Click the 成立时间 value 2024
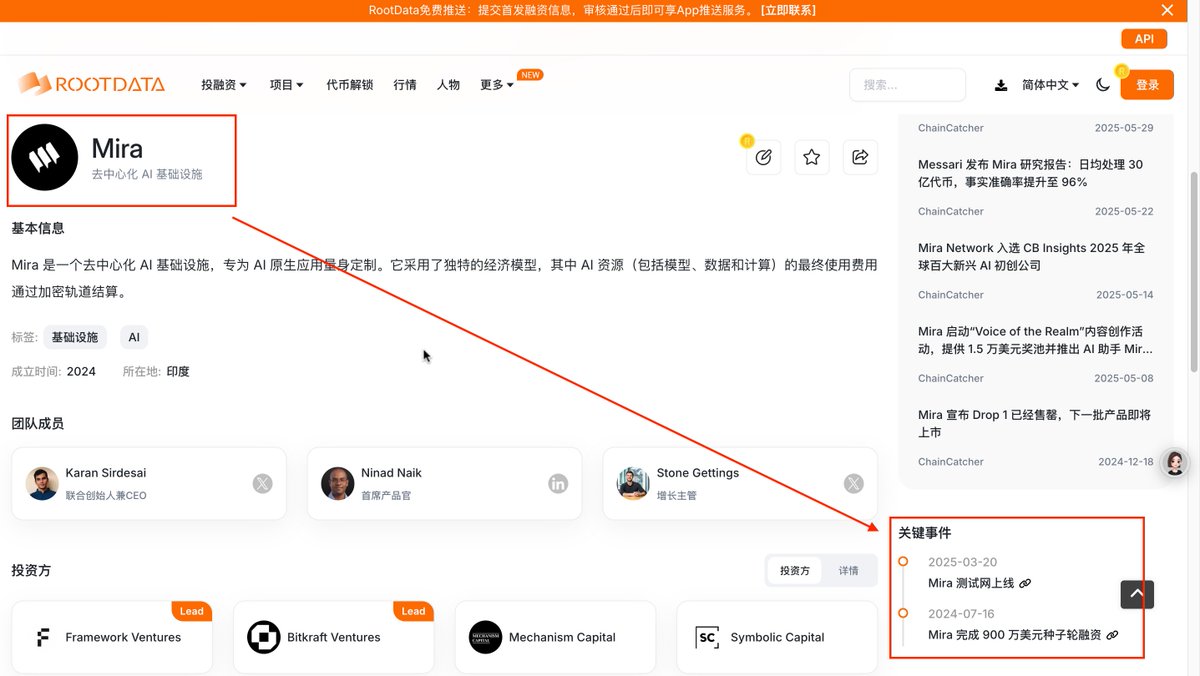The height and width of the screenshot is (676, 1200). (81, 372)
